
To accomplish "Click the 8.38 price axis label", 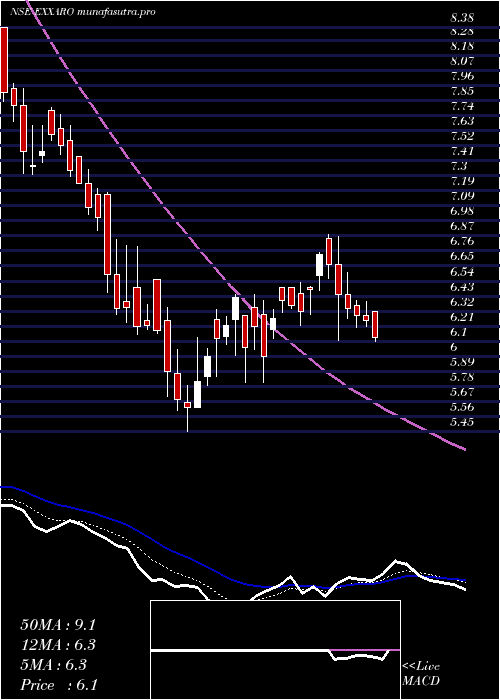I will 462,18.
